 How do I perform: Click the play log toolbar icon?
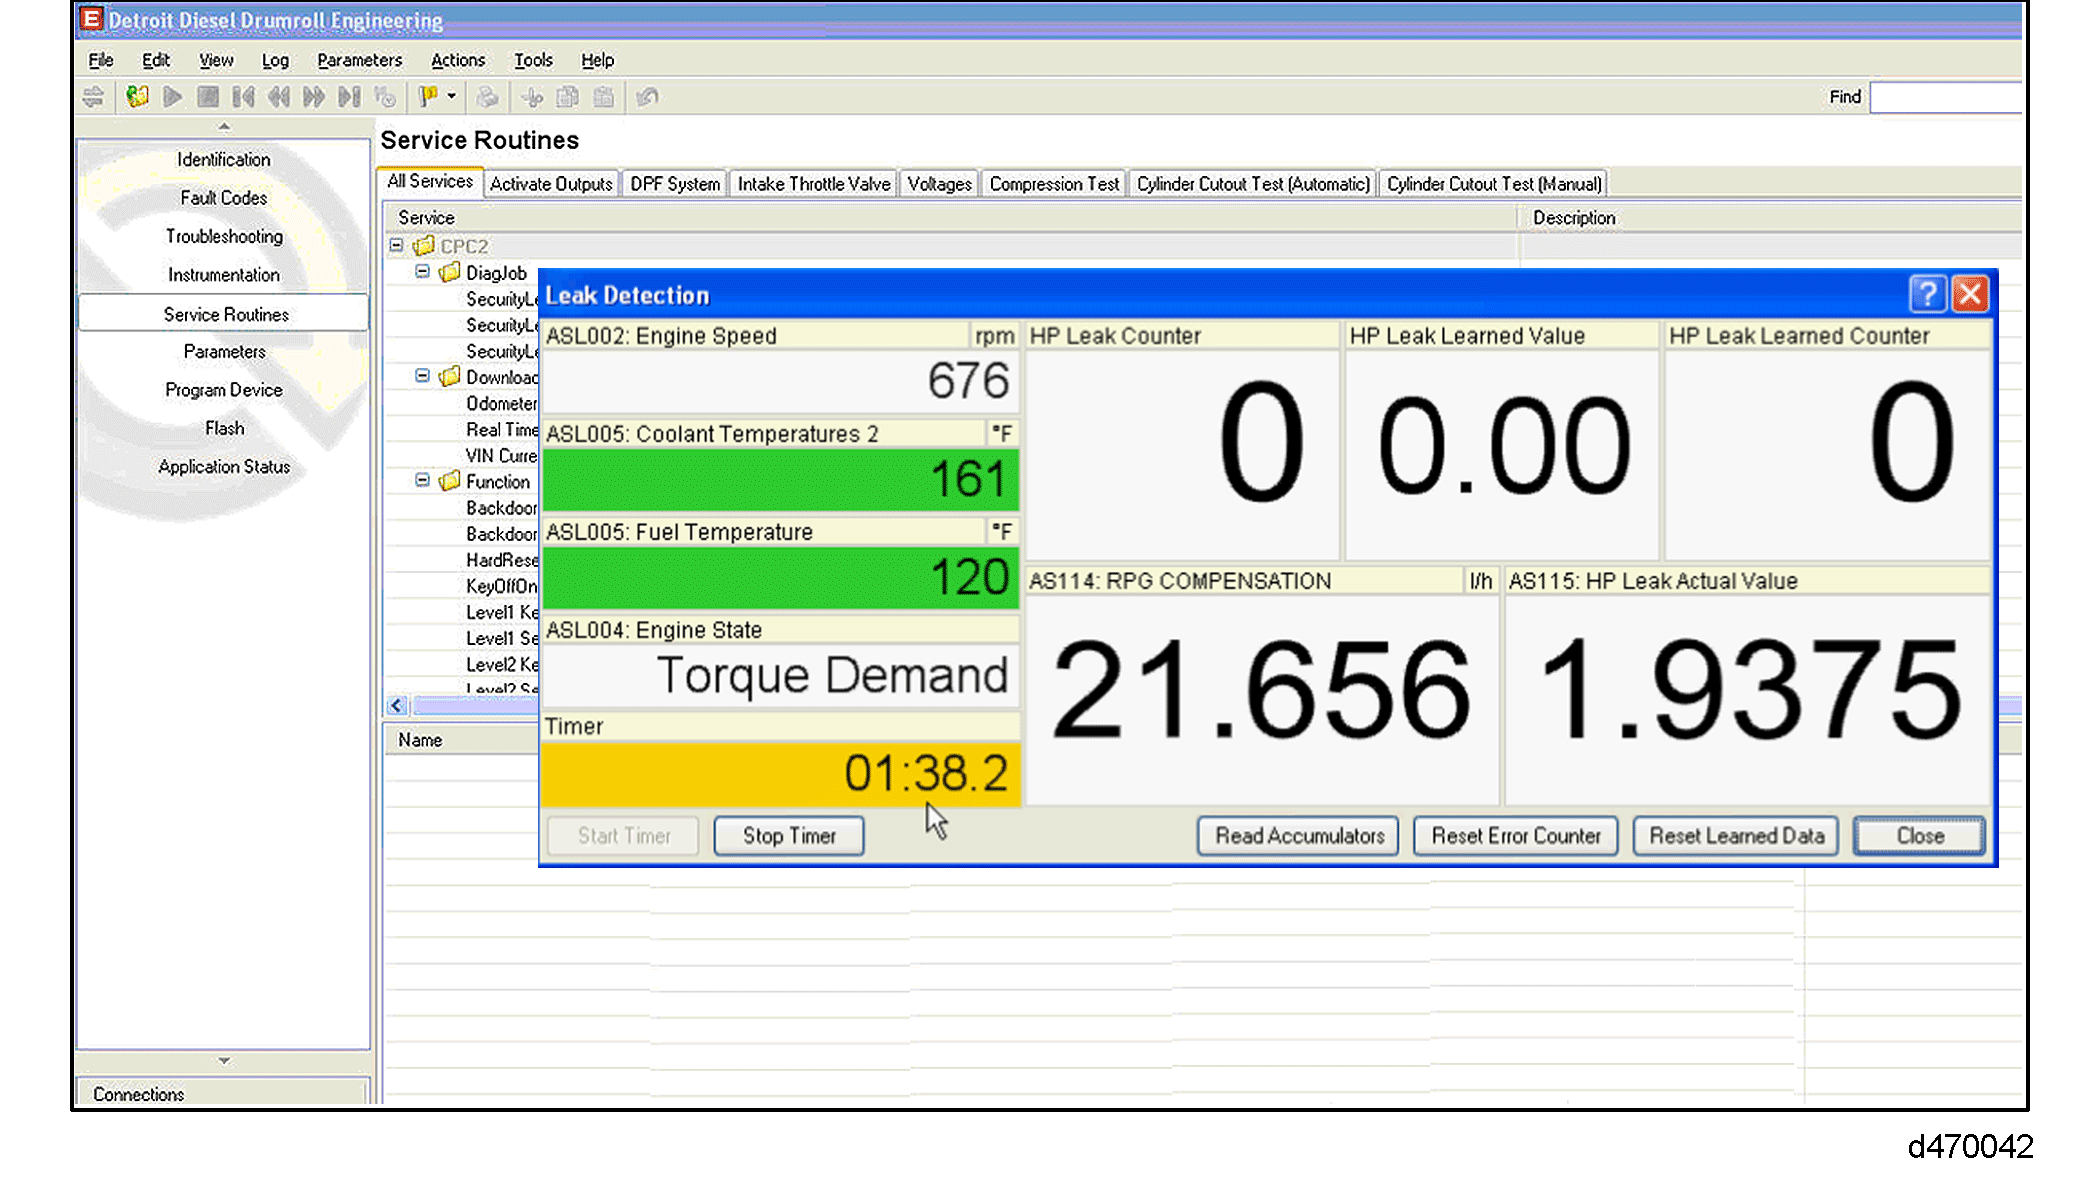(x=172, y=97)
